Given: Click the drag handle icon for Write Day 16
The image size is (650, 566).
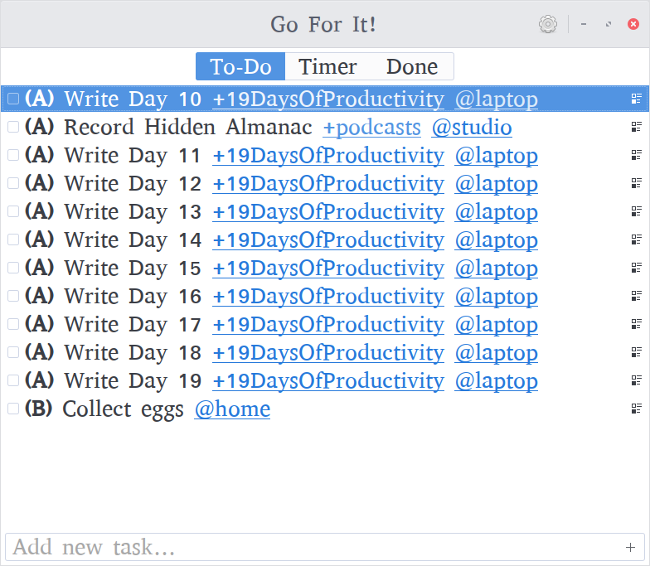Looking at the screenshot, I should click(x=635, y=296).
